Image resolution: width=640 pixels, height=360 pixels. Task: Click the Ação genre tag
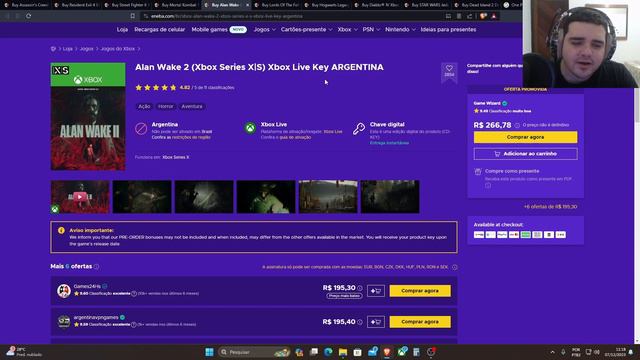pyautogui.click(x=144, y=106)
